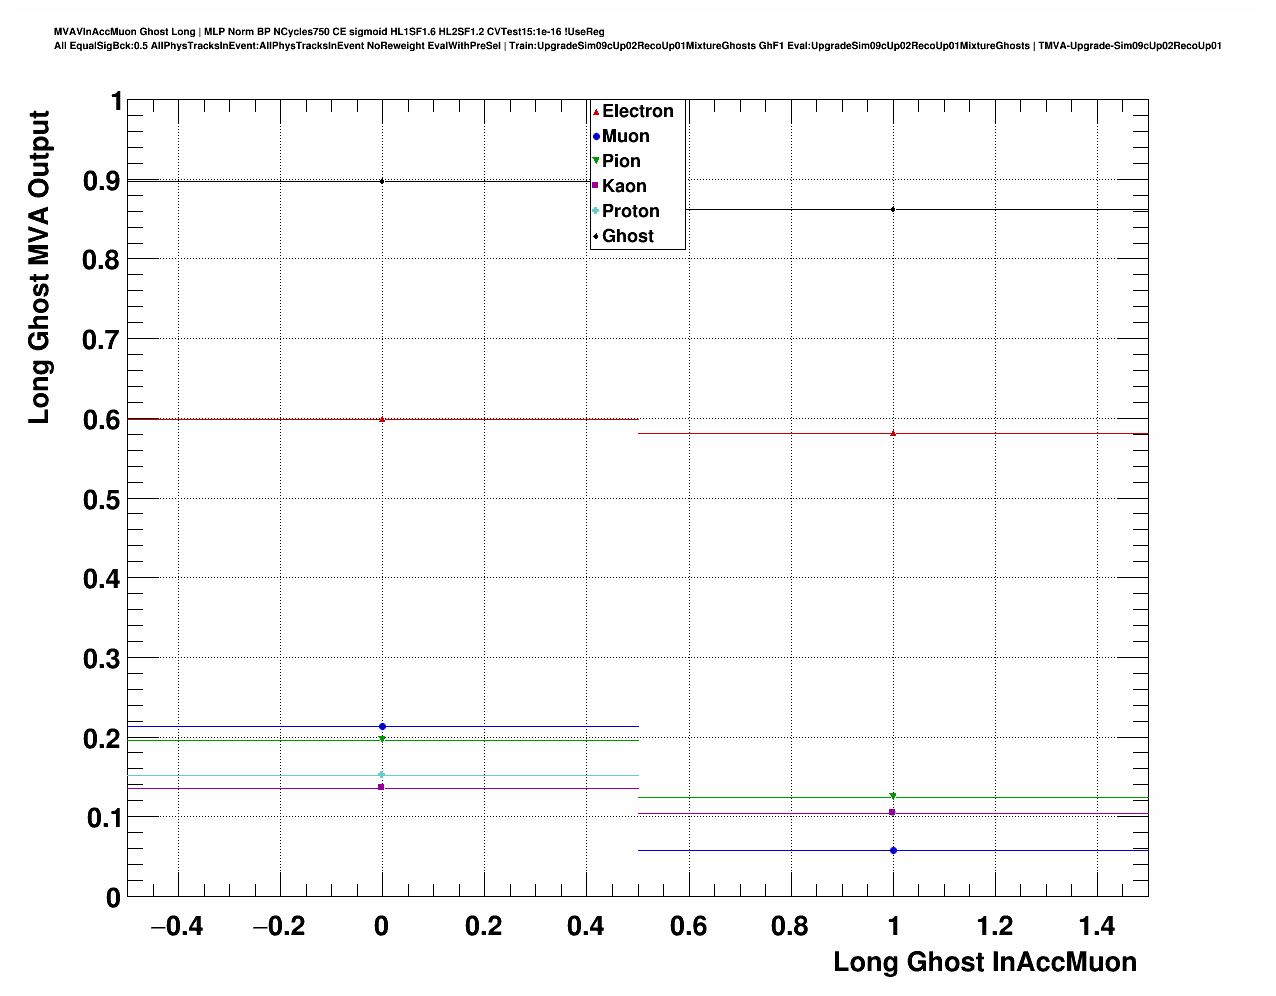
Task: Click the blue Muon point at InAccMuon 0
Action: [x=382, y=726]
